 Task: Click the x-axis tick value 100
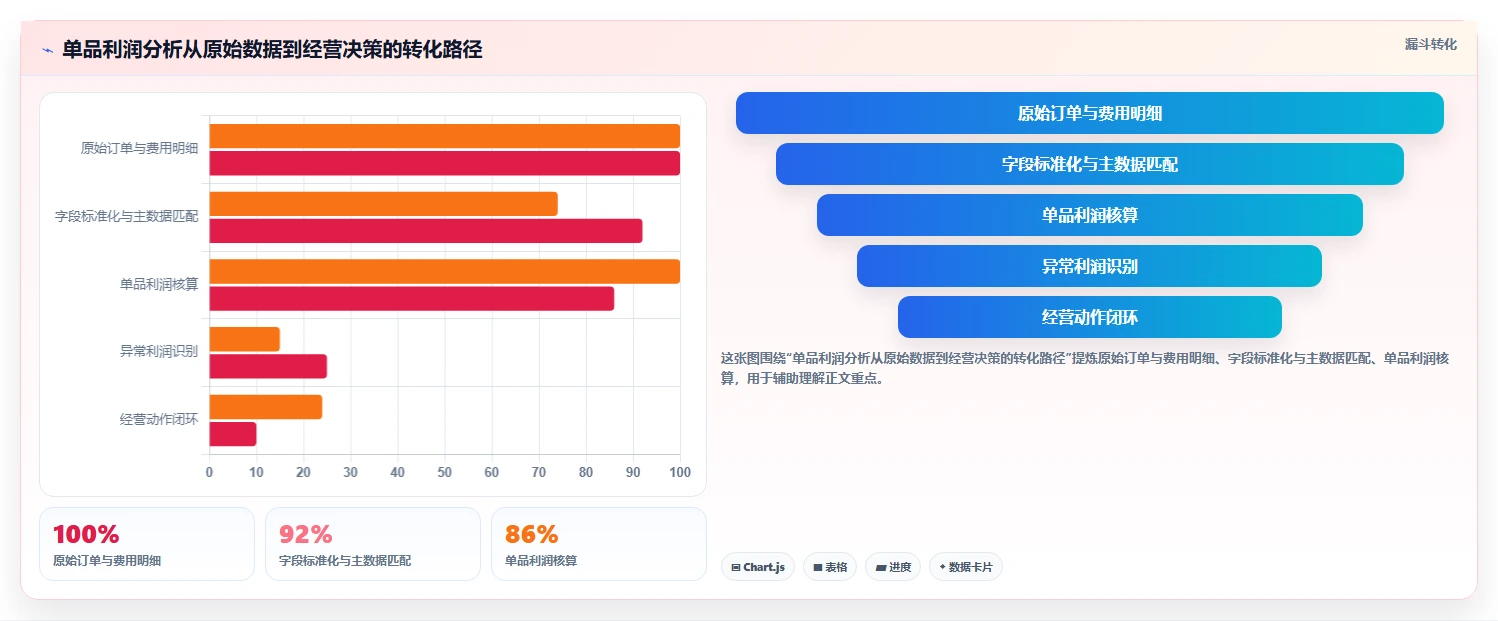click(680, 472)
